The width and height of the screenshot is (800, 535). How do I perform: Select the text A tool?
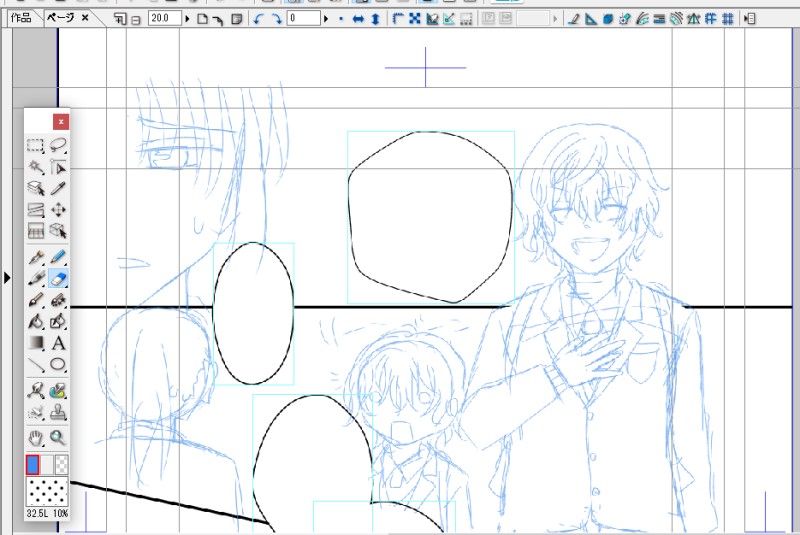(58, 343)
